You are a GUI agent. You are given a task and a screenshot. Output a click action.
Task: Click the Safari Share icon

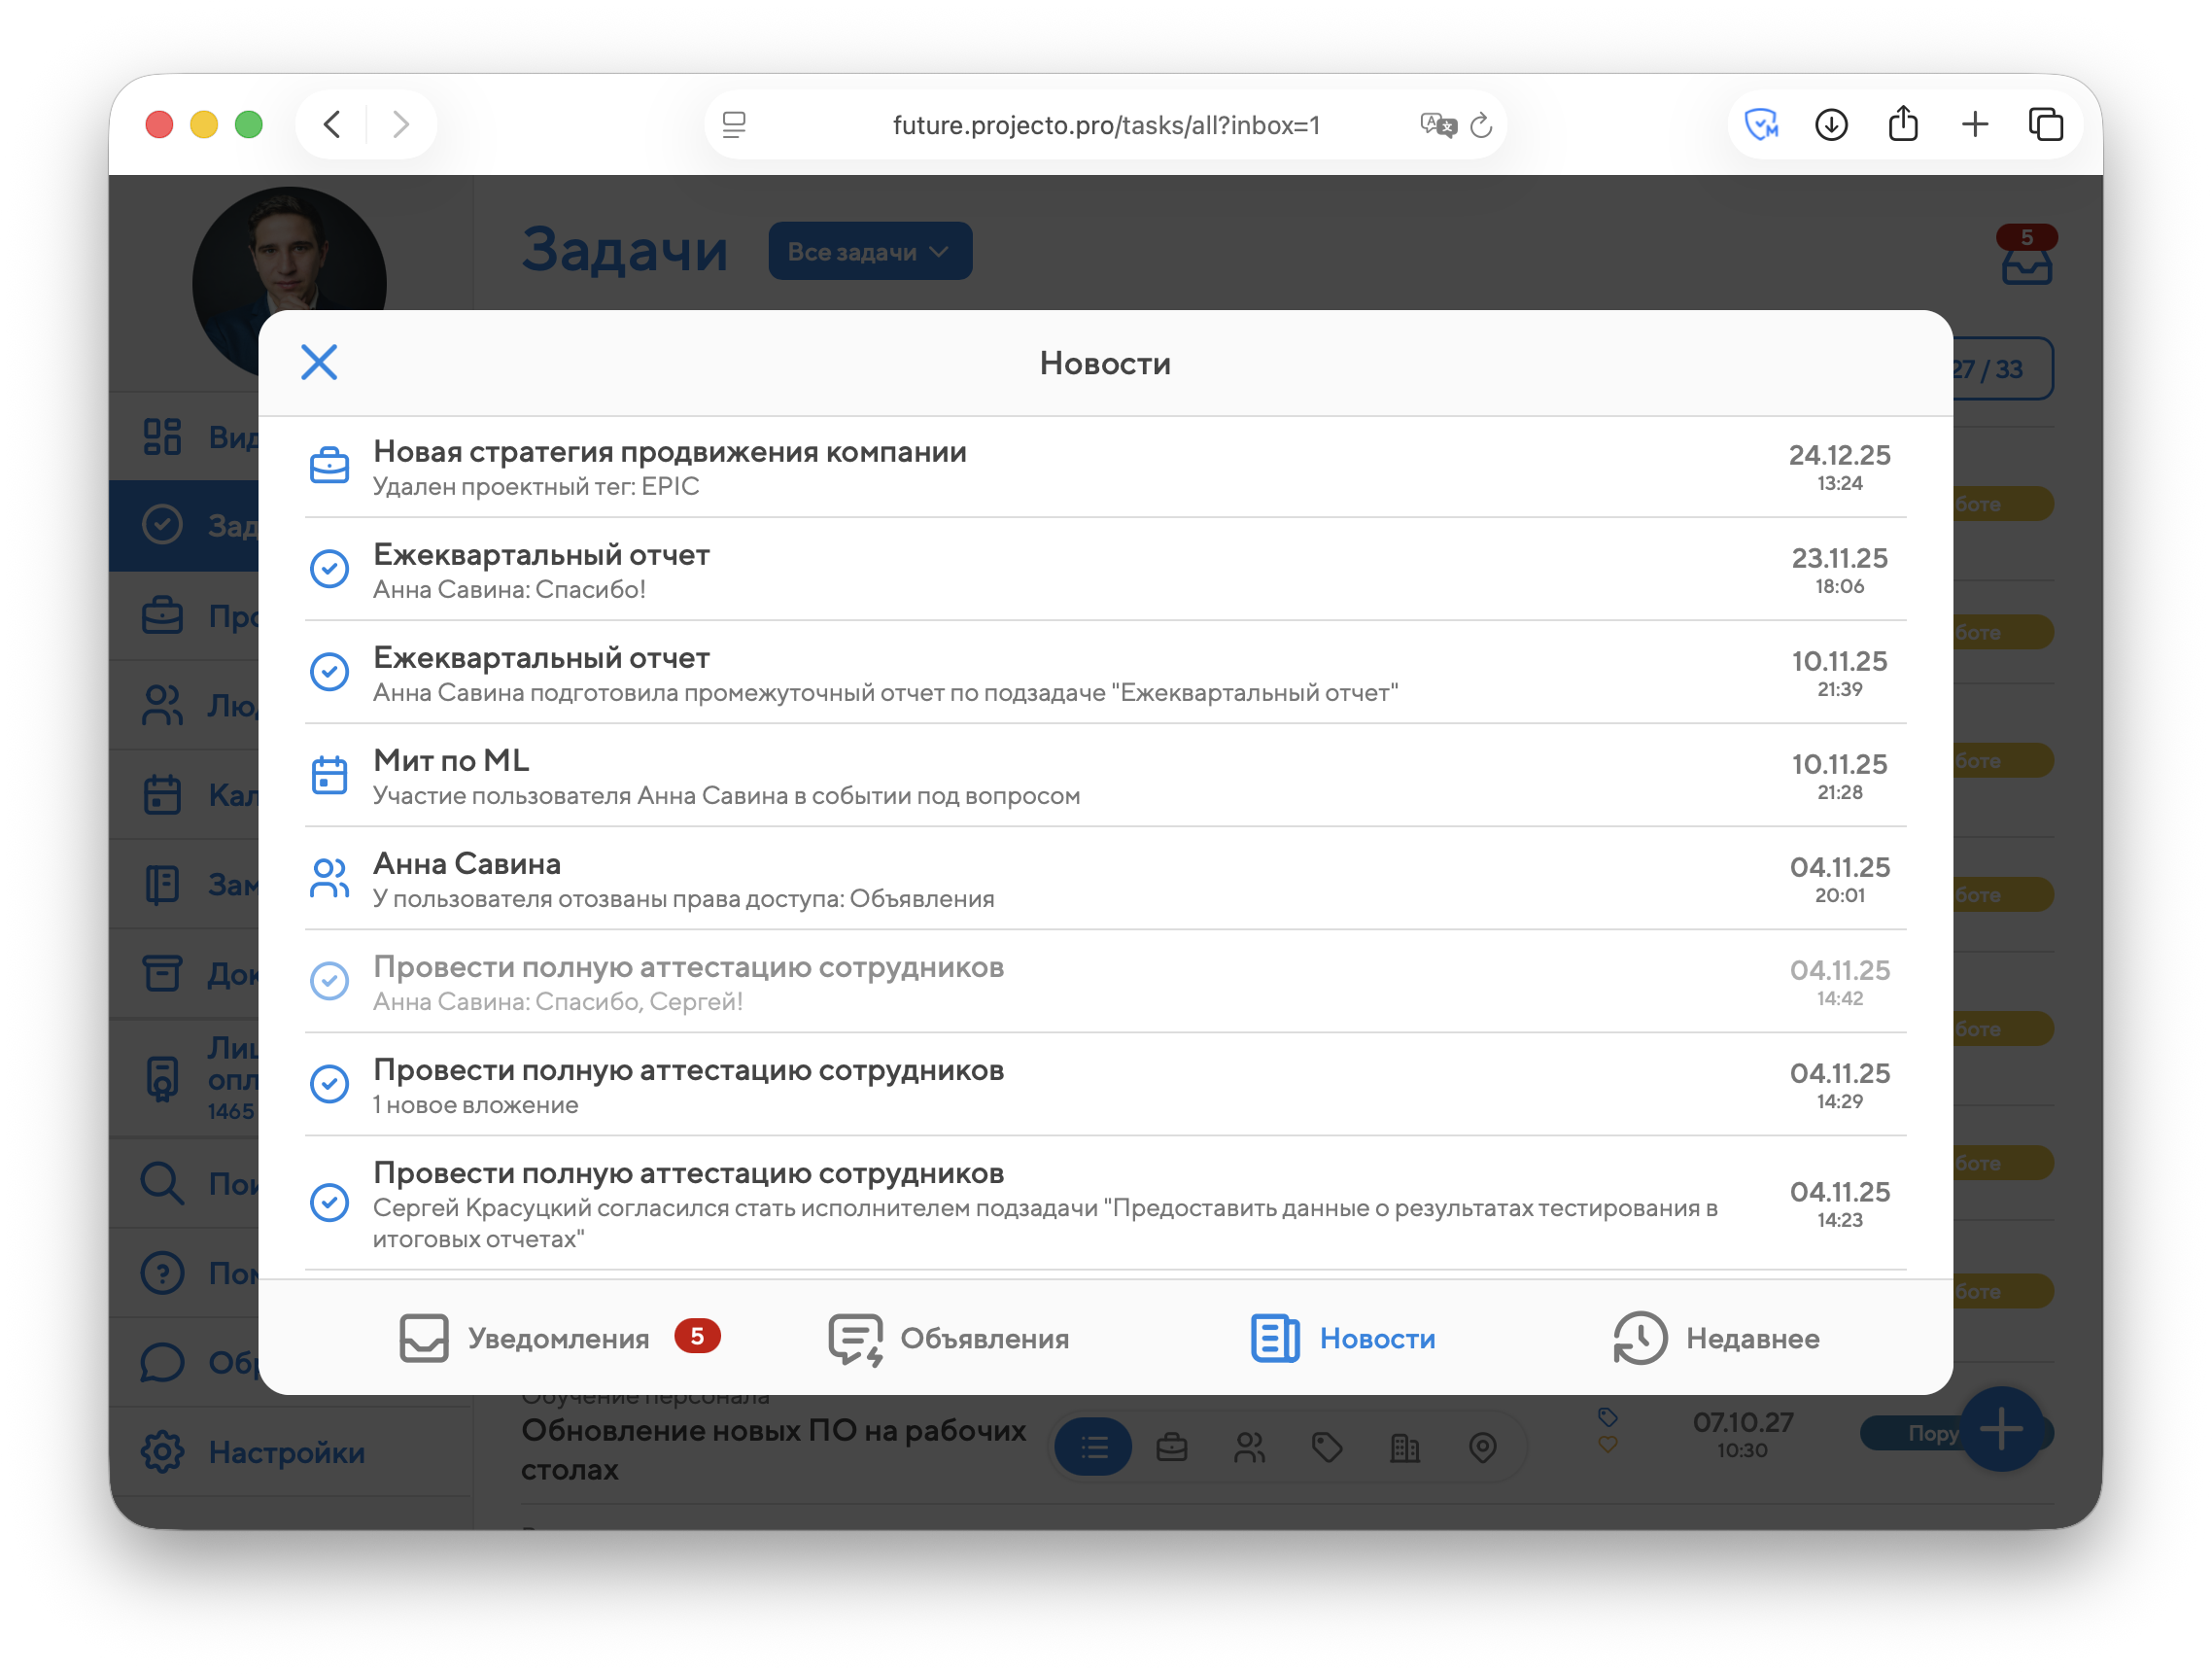[x=1903, y=125]
